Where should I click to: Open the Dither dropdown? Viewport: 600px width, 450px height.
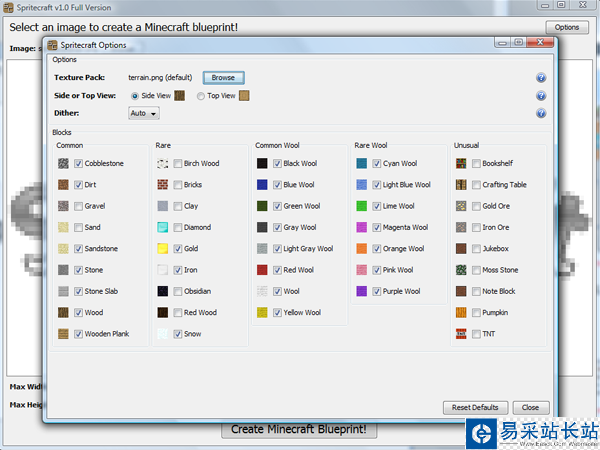[144, 113]
